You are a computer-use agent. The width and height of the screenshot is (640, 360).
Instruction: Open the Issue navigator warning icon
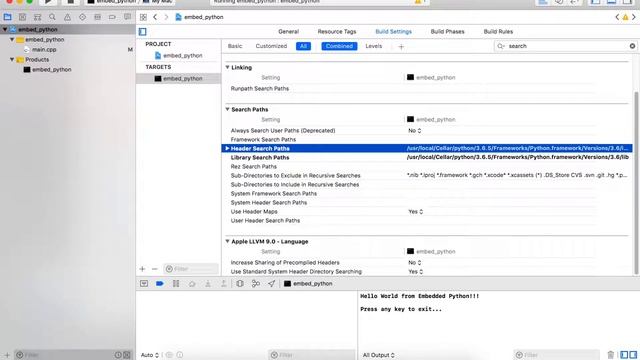click(x=67, y=17)
